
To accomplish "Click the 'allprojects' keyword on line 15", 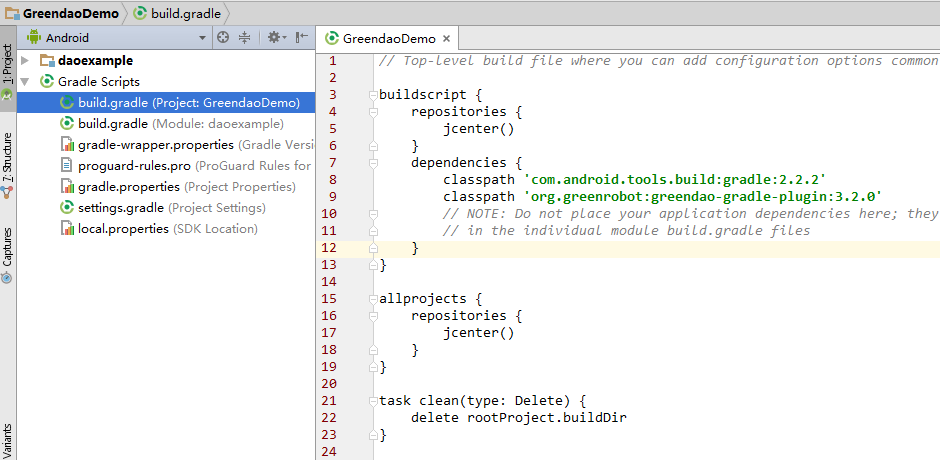I will [x=423, y=299].
